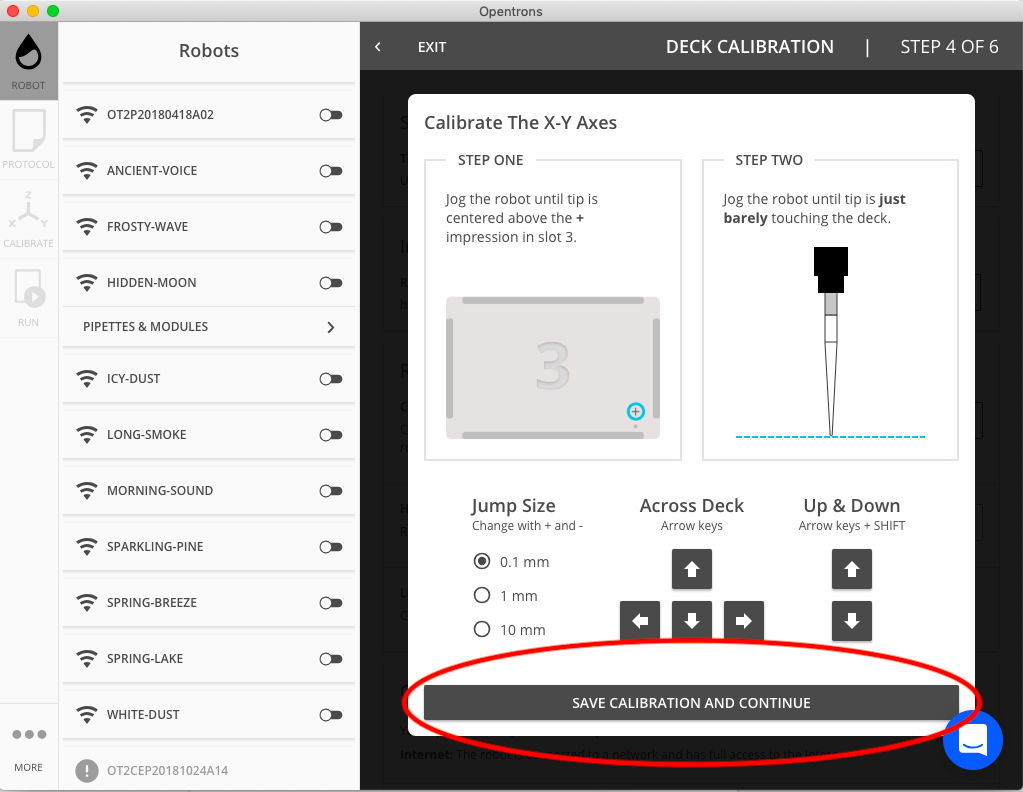This screenshot has height=792, width=1023.
Task: Exit the deck calibration
Action: point(432,47)
